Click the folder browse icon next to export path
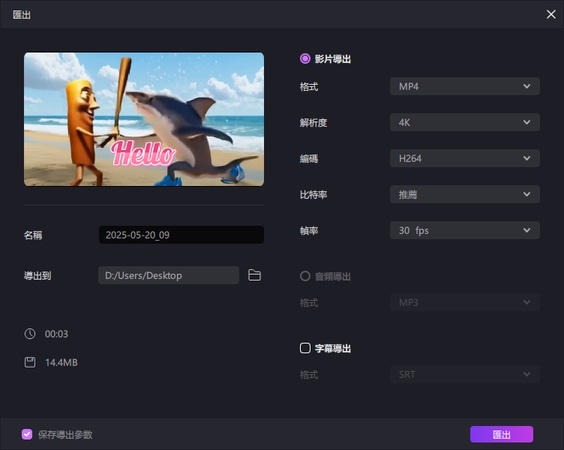Viewport: 564px width, 450px height. click(255, 275)
